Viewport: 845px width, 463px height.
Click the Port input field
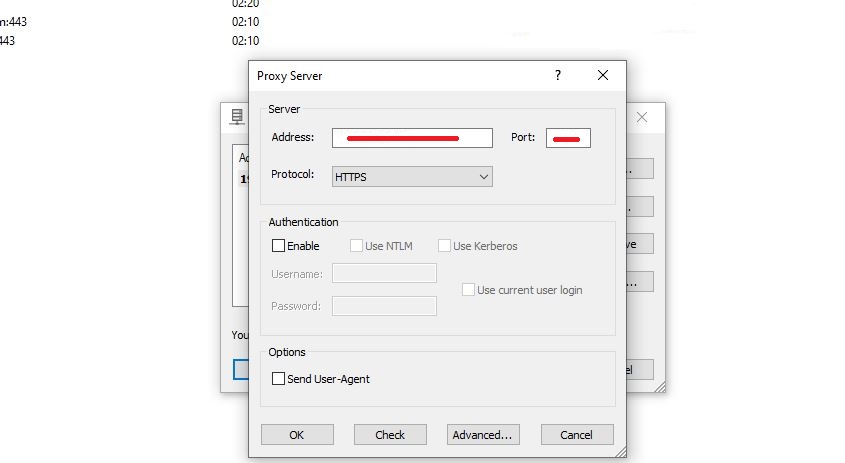tap(568, 138)
